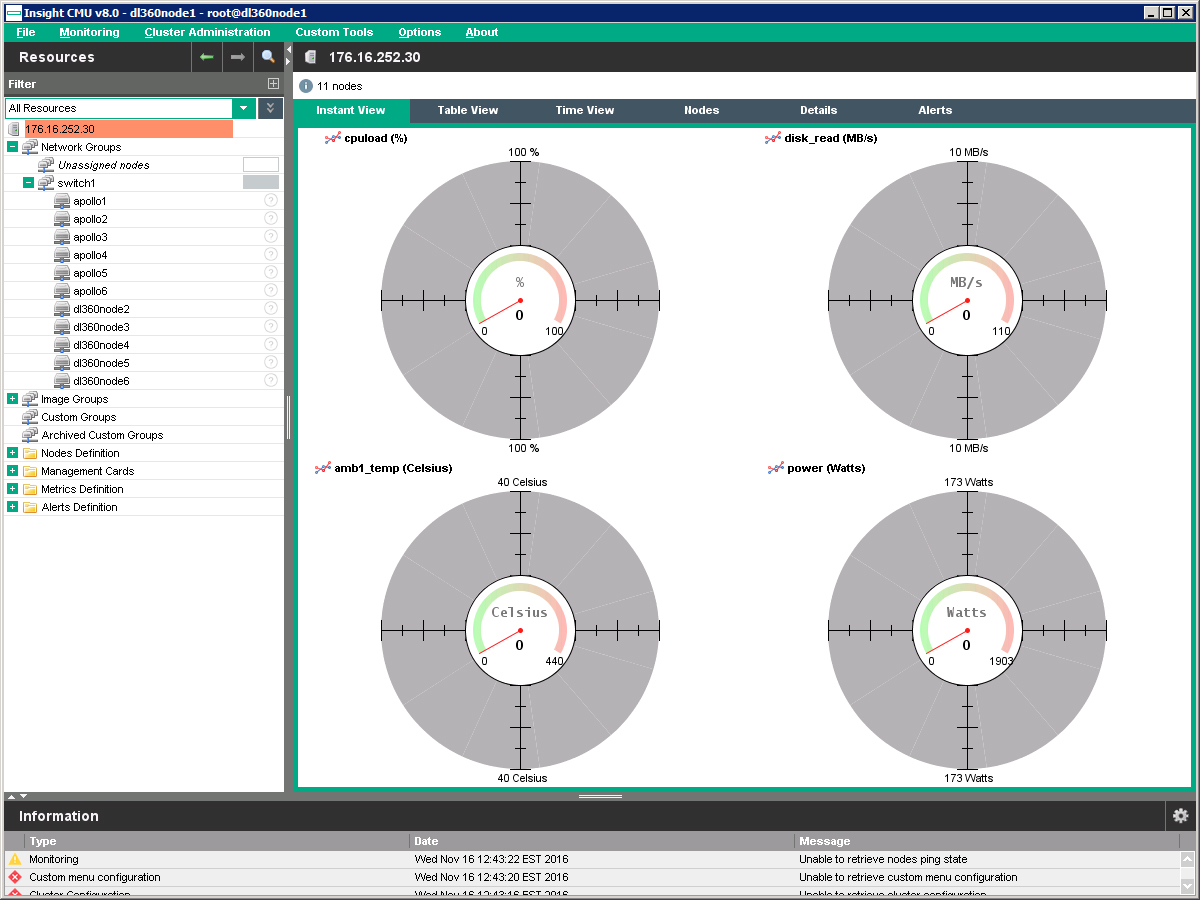
Task: Open the All Resources filter dropdown
Action: click(244, 108)
